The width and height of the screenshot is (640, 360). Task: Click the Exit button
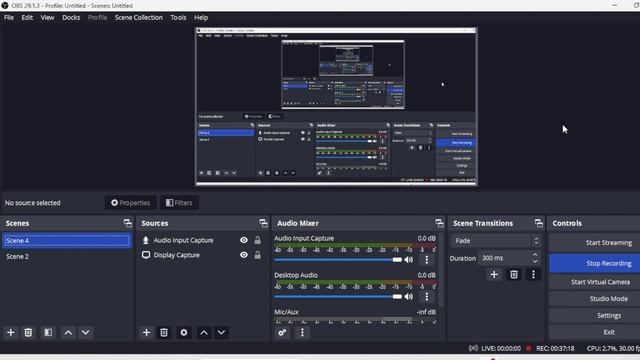595,332
